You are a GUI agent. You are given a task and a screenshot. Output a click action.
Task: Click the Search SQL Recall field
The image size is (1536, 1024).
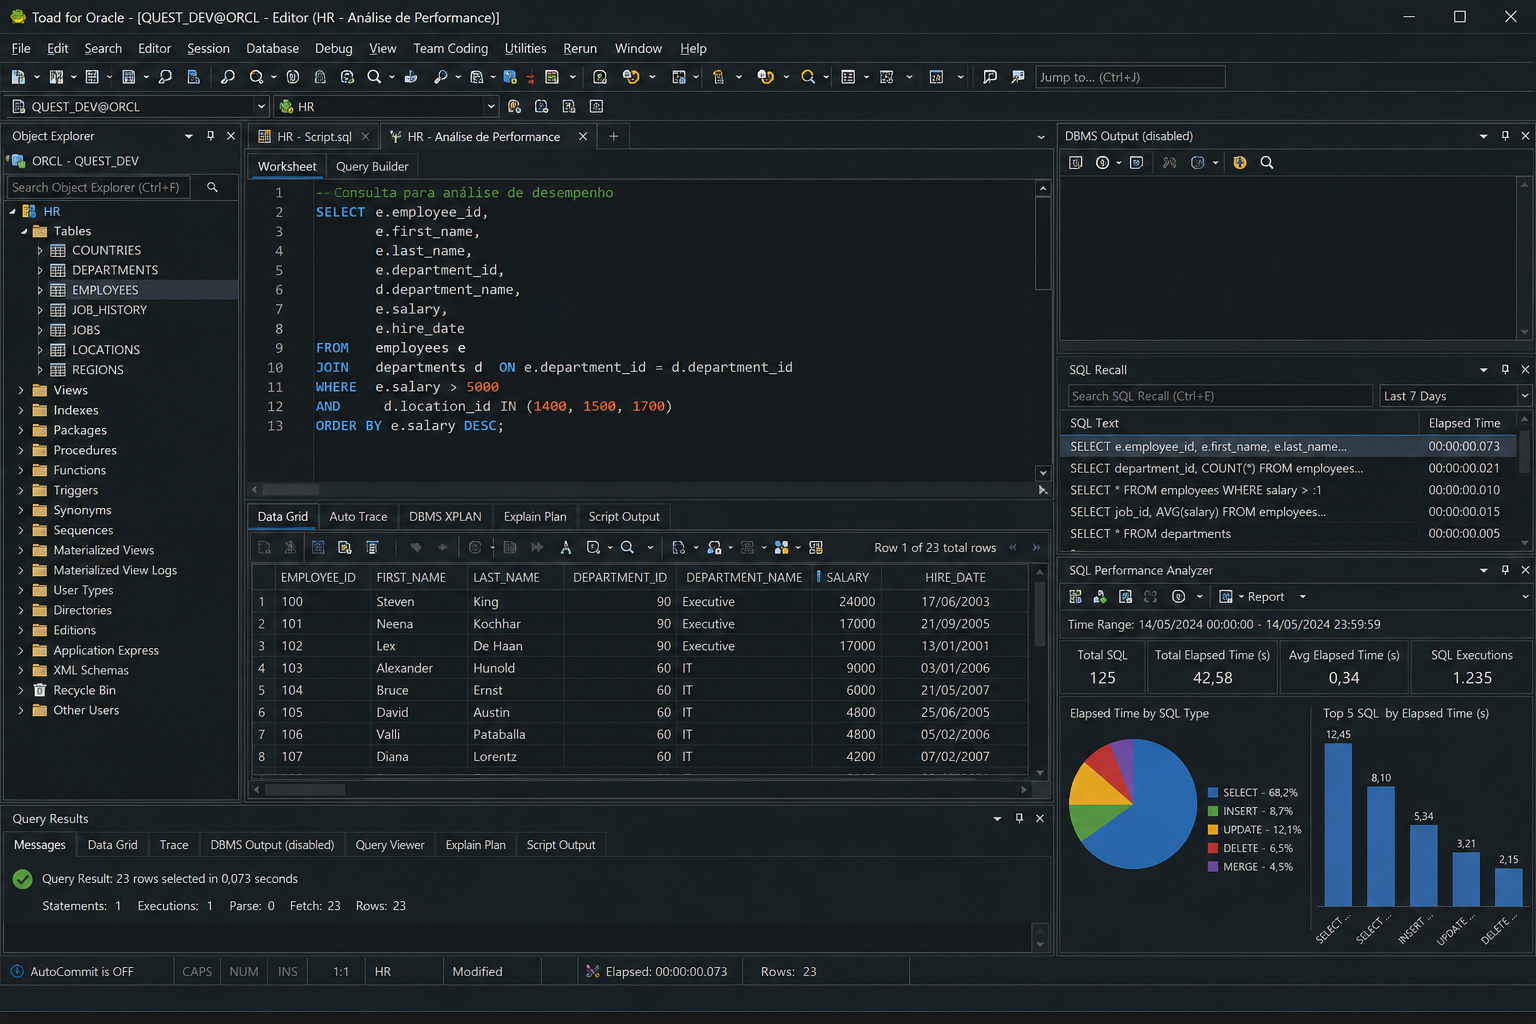point(1220,396)
